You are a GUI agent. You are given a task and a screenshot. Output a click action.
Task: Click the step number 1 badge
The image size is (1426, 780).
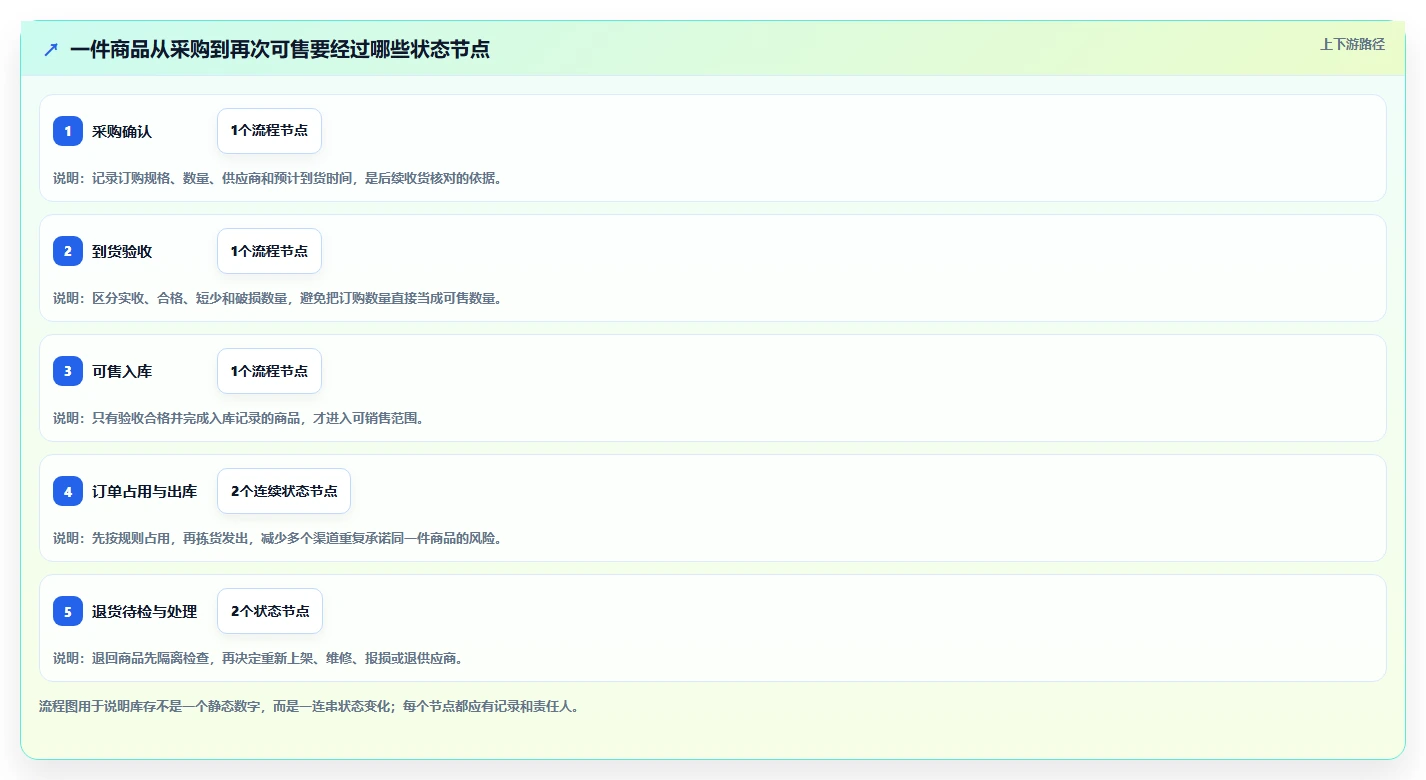pyautogui.click(x=68, y=131)
